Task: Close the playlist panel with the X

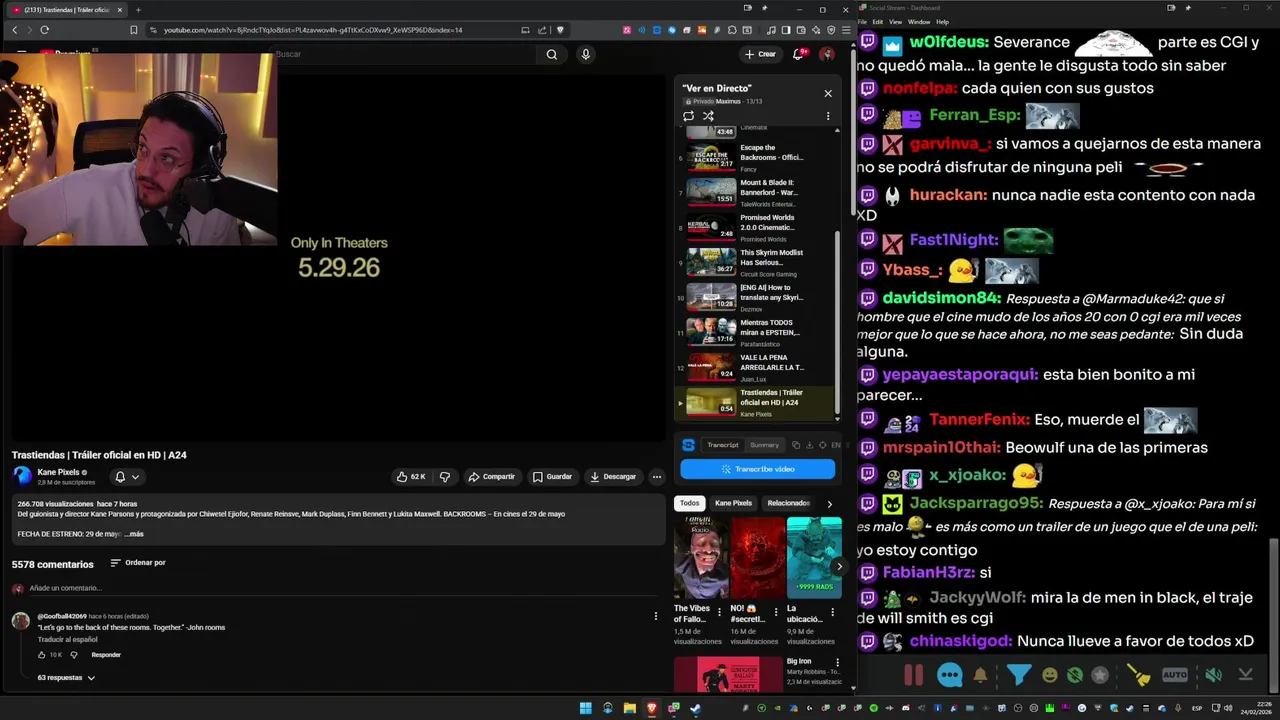Action: pos(828,93)
